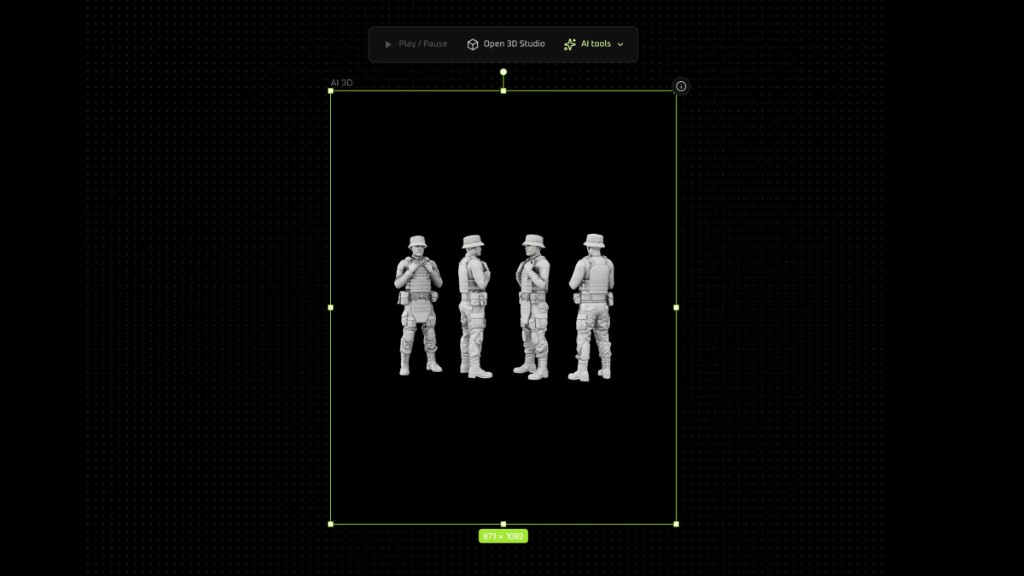Open the AI tools dropdown
The width and height of the screenshot is (1024, 576).
tap(594, 44)
